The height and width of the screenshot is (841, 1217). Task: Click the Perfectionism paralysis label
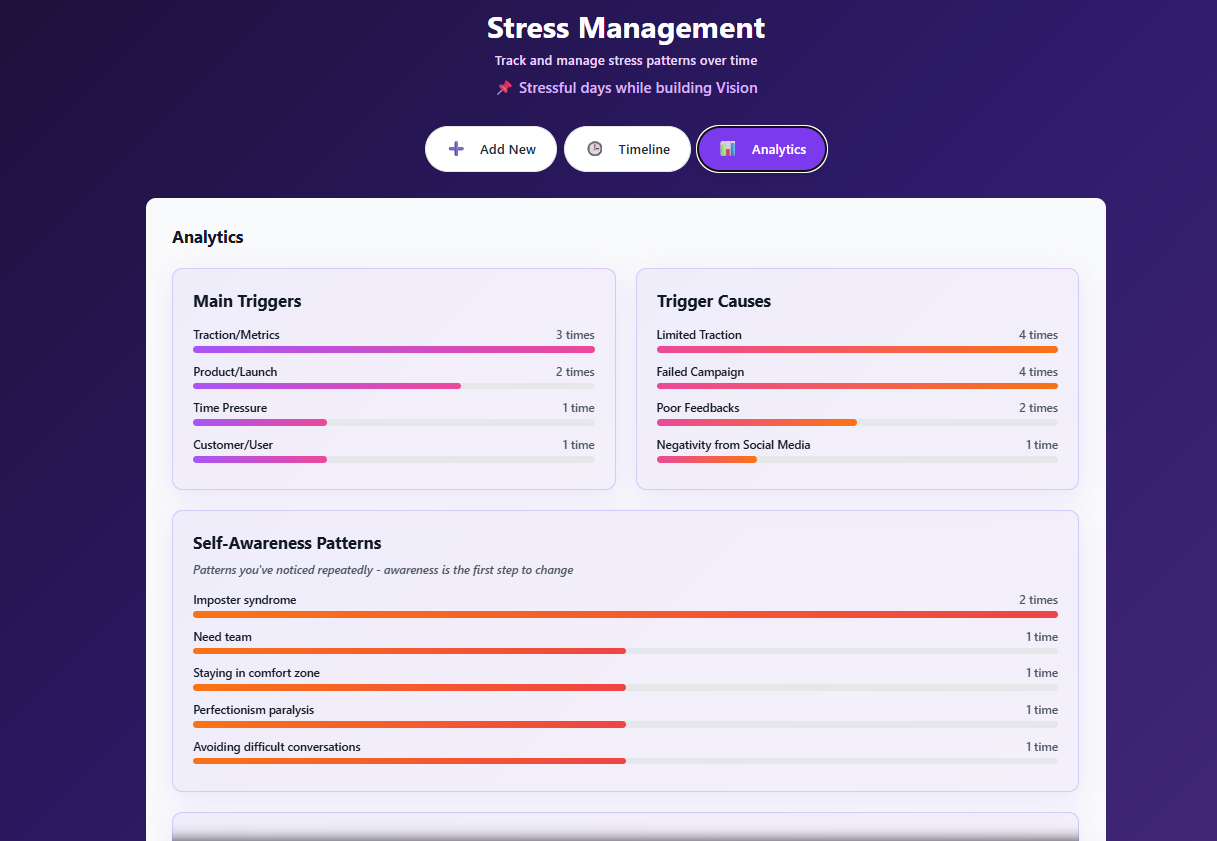254,710
